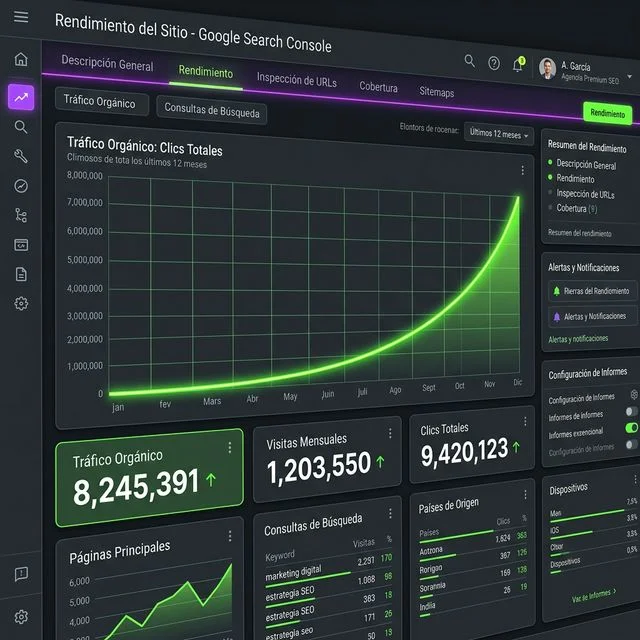Select the Tráfico Orgánico sub-tab
The width and height of the screenshot is (640, 640).
(101, 101)
